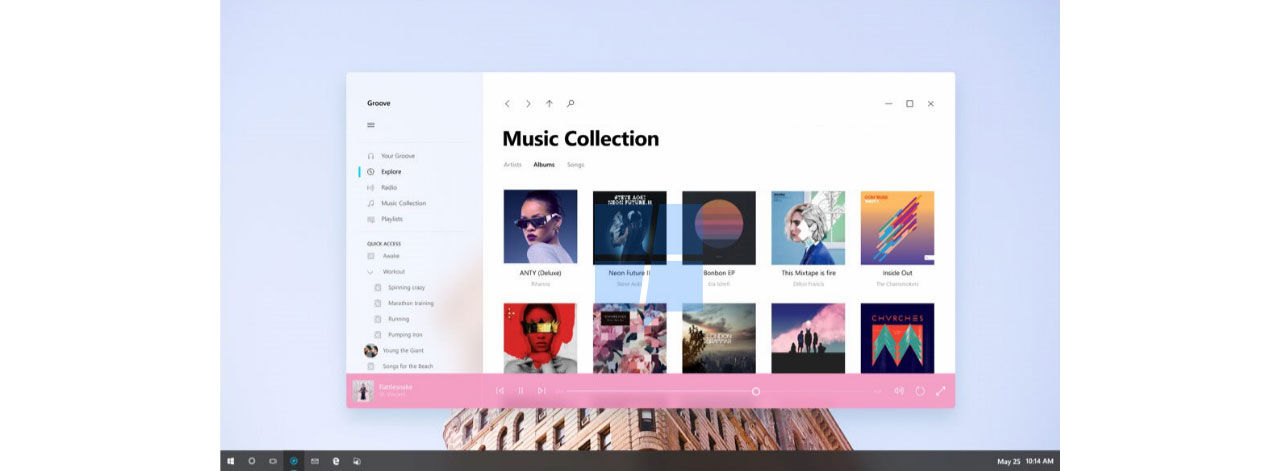Open Cortana circle on the taskbar

click(251, 461)
